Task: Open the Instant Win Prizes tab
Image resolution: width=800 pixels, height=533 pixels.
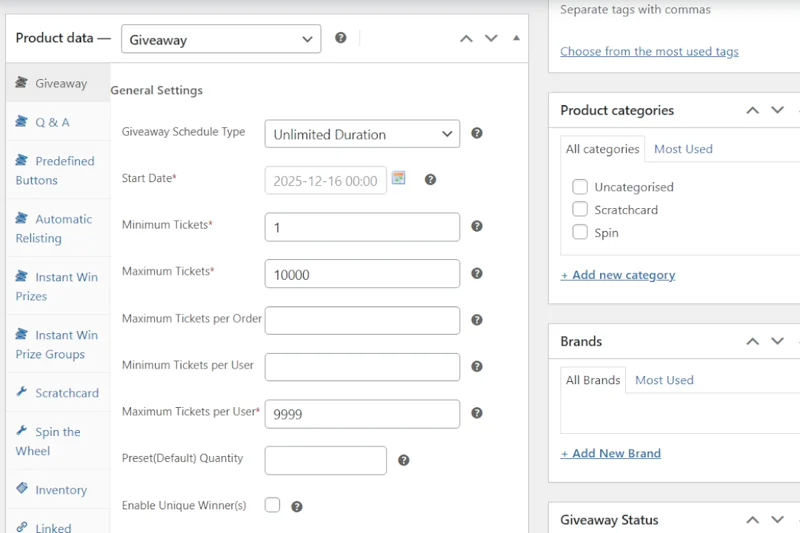Action: coord(56,286)
